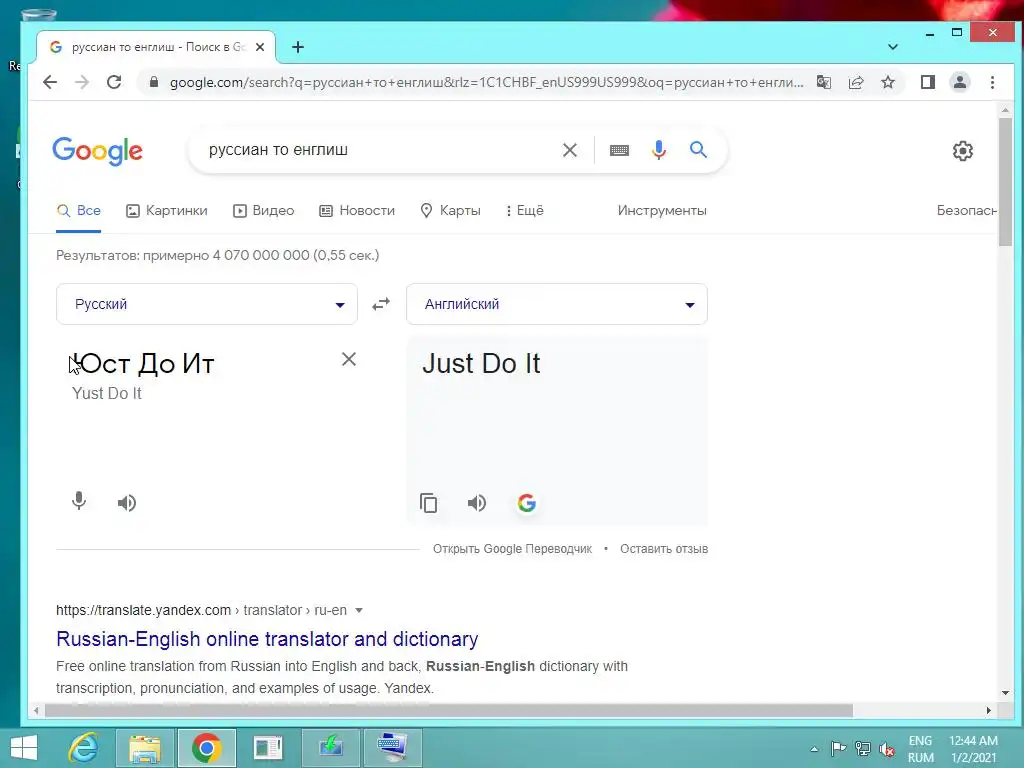Click the Google logo
The height and width of the screenshot is (768, 1024).
click(x=97, y=151)
